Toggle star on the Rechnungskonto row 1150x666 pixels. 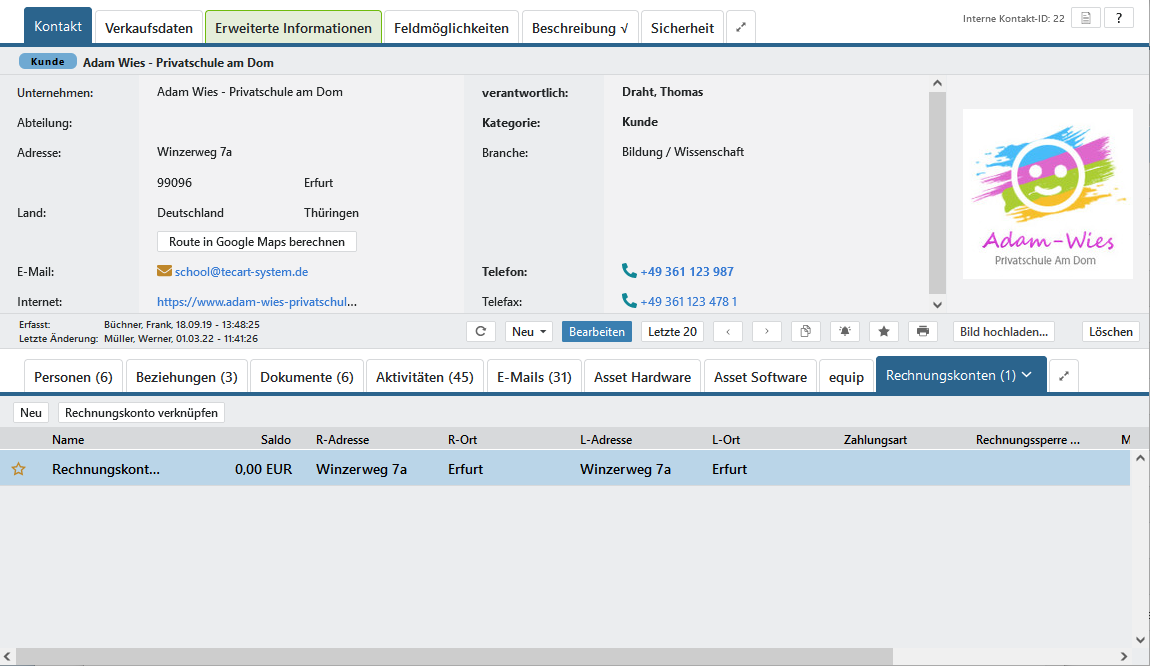(x=18, y=469)
